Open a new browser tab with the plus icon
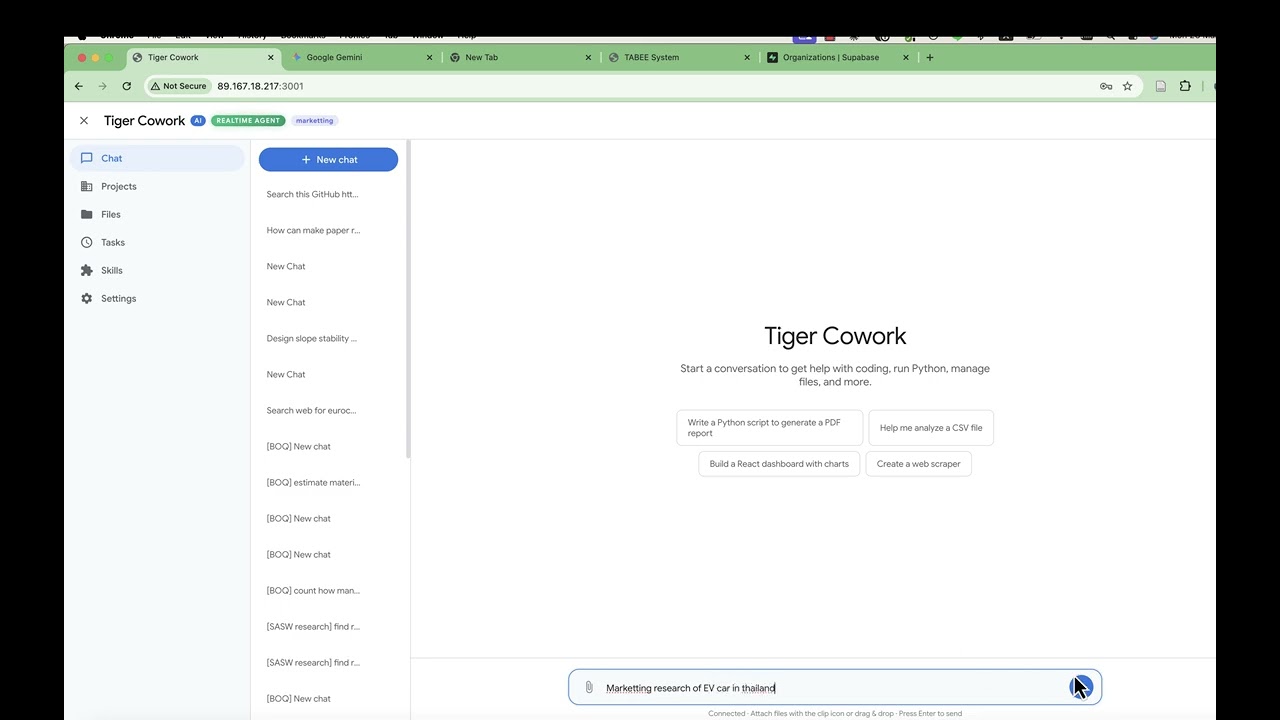 point(930,57)
